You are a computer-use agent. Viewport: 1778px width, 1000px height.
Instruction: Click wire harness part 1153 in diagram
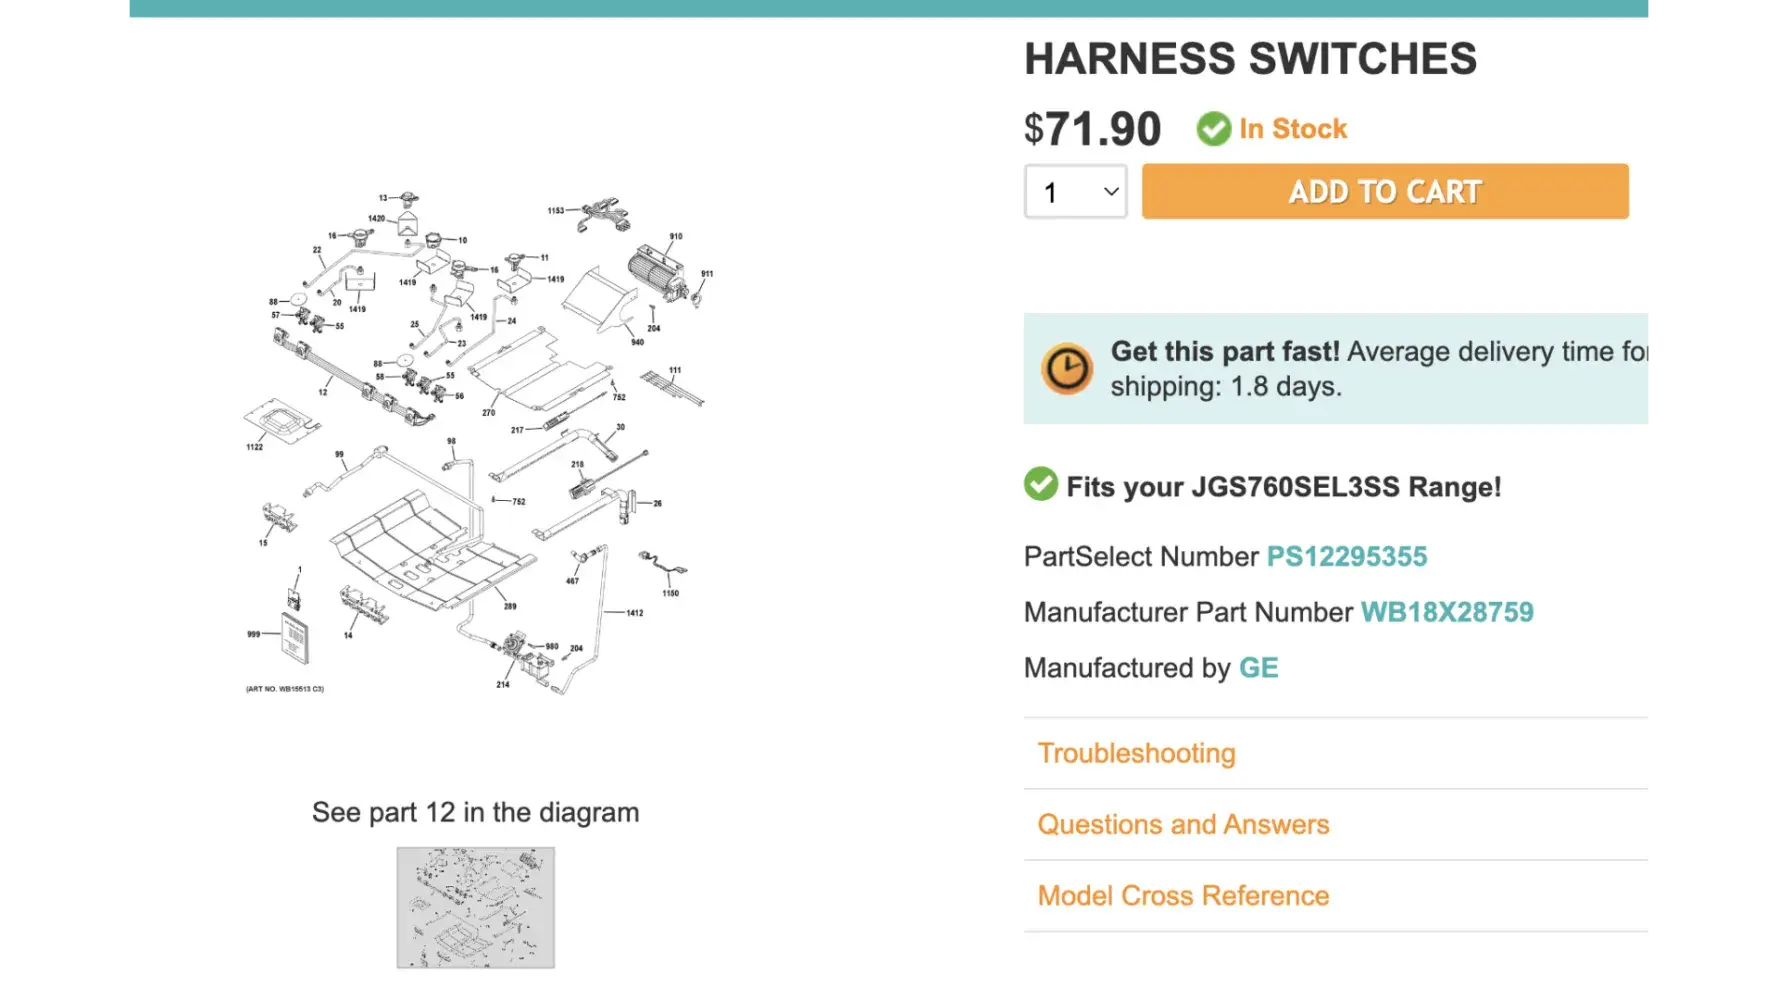pos(603,214)
